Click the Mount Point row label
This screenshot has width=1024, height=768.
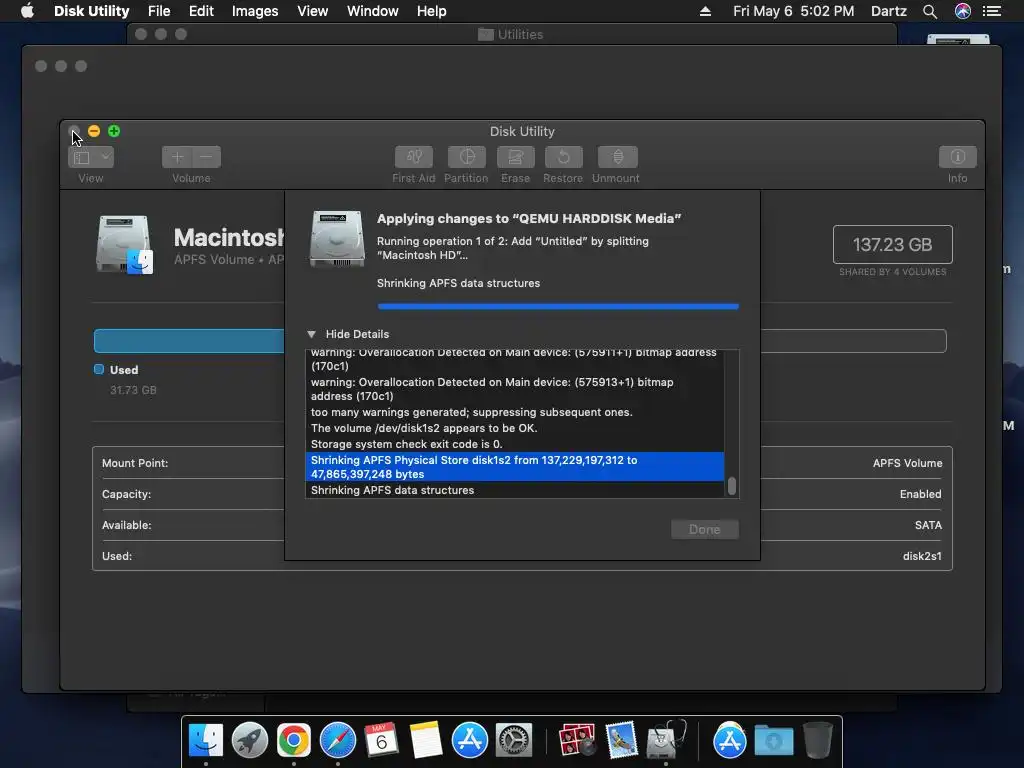click(135, 463)
